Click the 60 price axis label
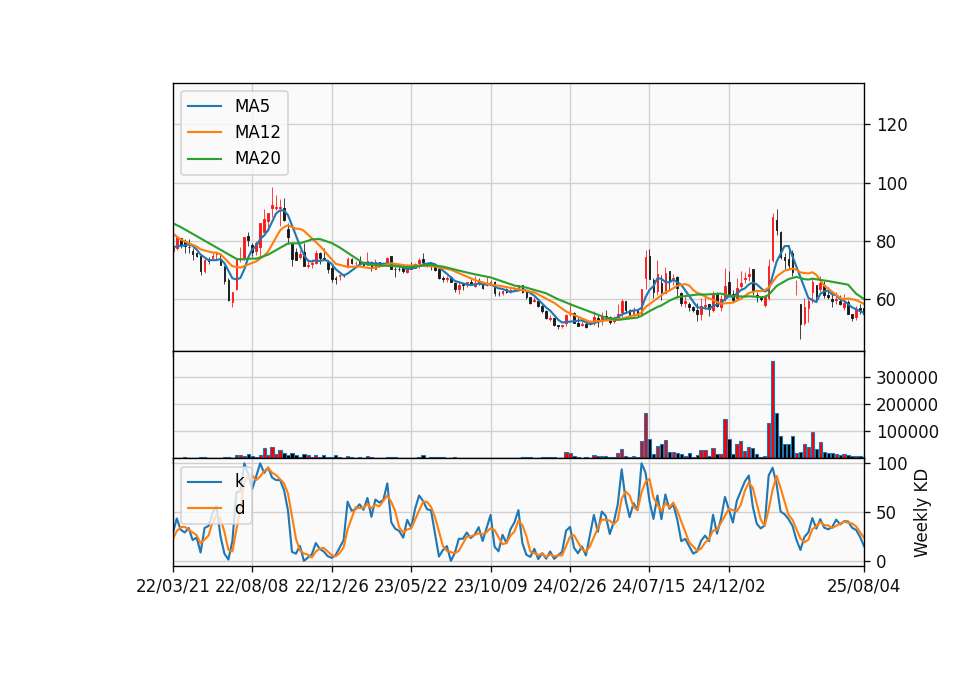This screenshot has height=690, width=960. pos(887,300)
